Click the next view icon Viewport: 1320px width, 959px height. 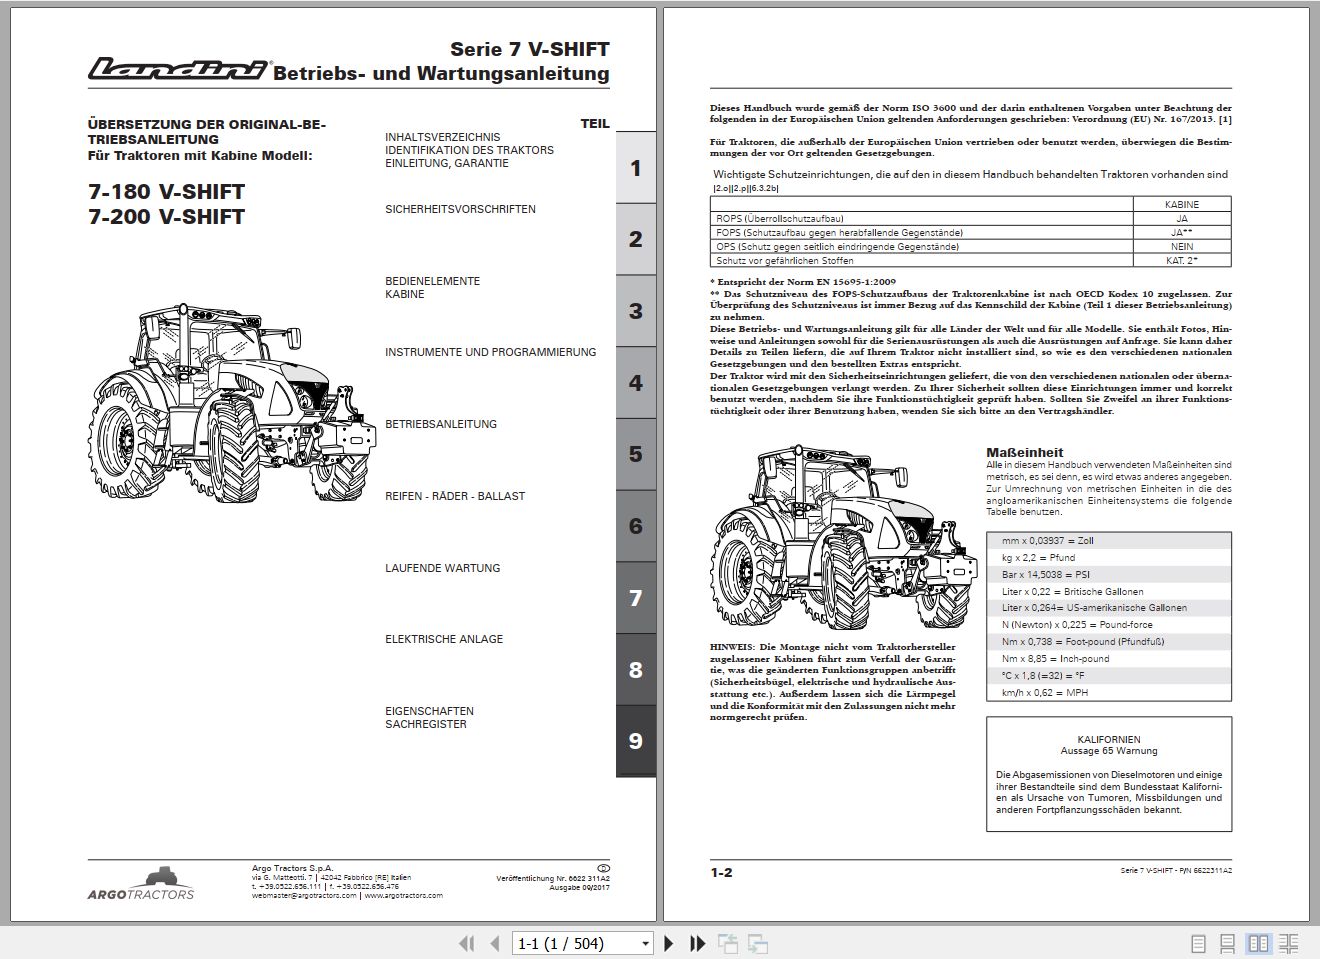pos(758,943)
